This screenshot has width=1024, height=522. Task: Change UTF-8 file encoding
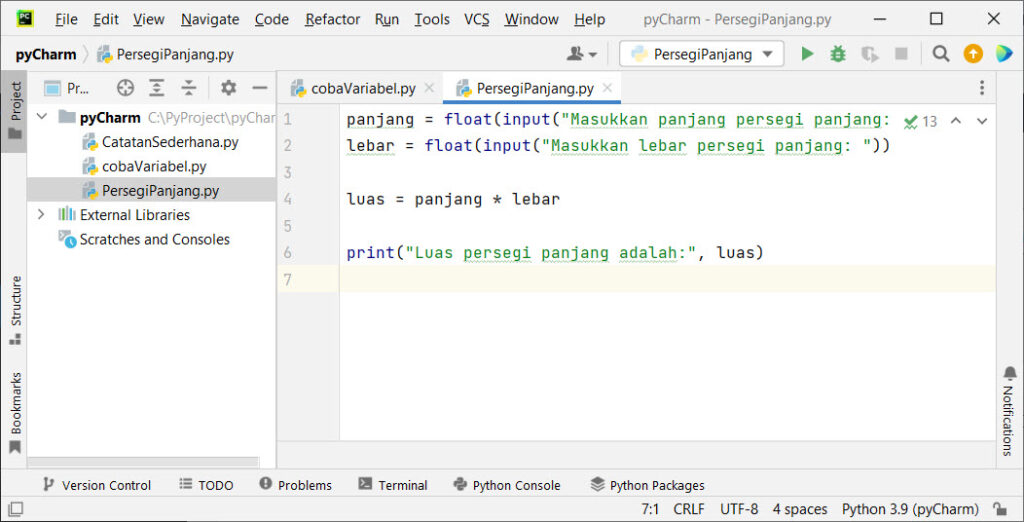739,509
